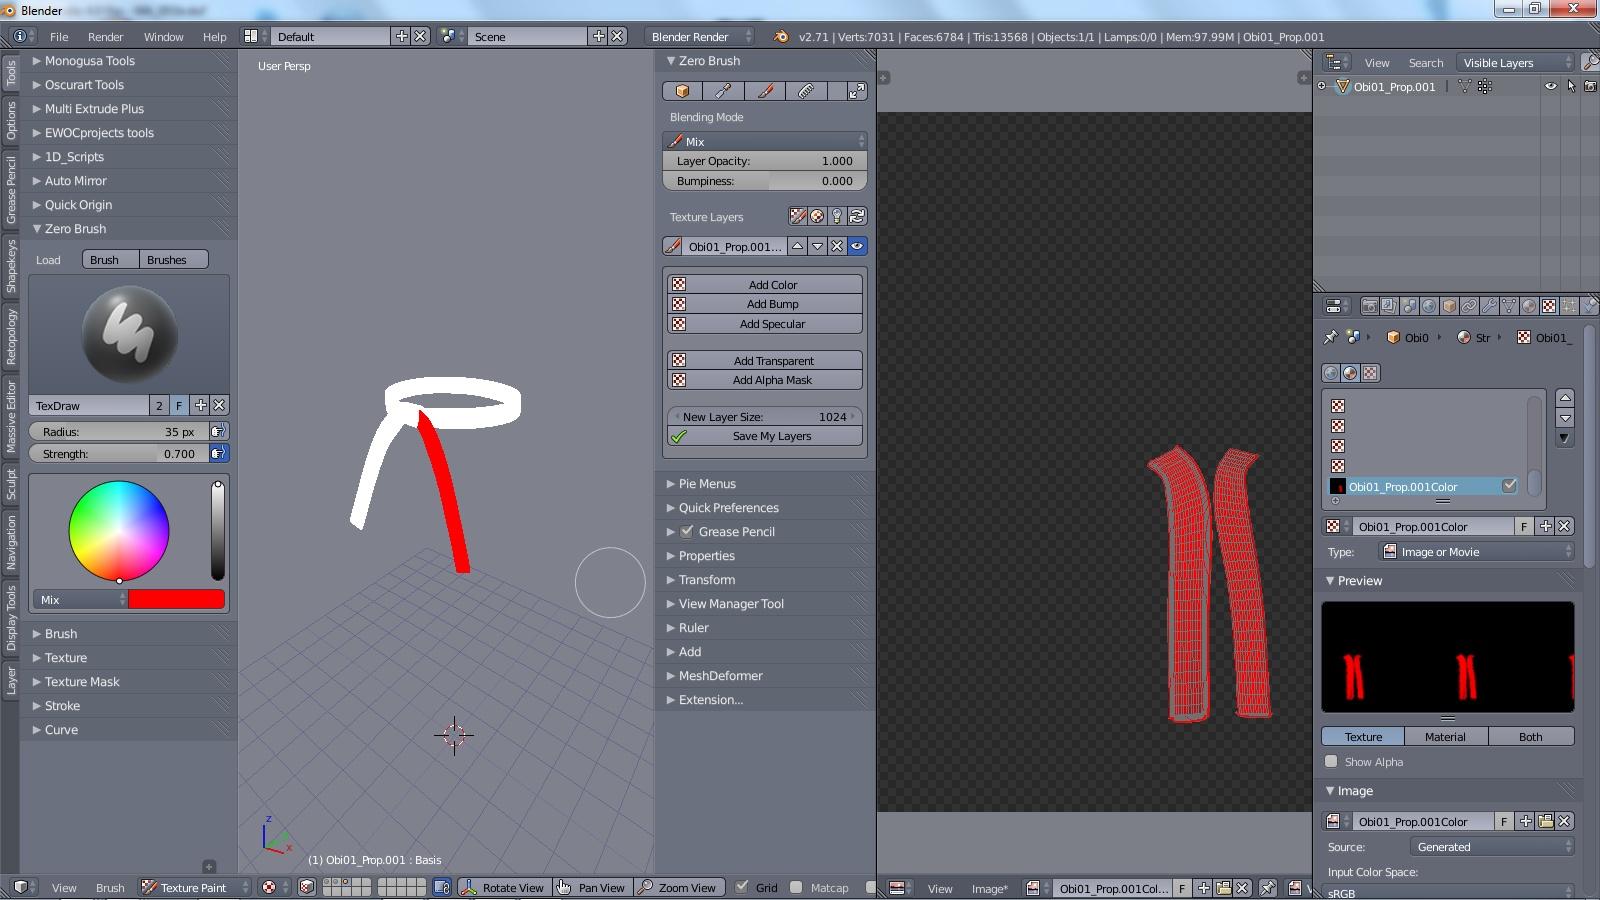The height and width of the screenshot is (900, 1600).
Task: Toggle the Obi01_Prop.001Color texture slot checkbox
Action: click(x=1509, y=486)
